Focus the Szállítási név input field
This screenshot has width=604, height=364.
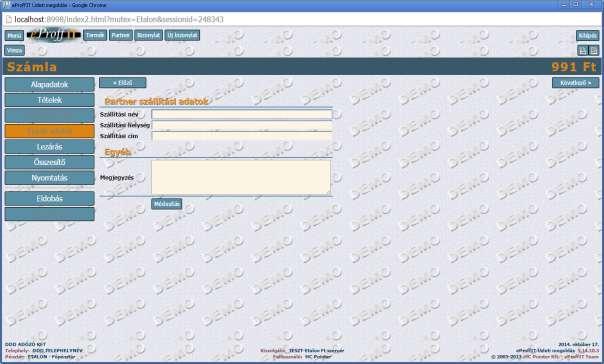(x=242, y=114)
